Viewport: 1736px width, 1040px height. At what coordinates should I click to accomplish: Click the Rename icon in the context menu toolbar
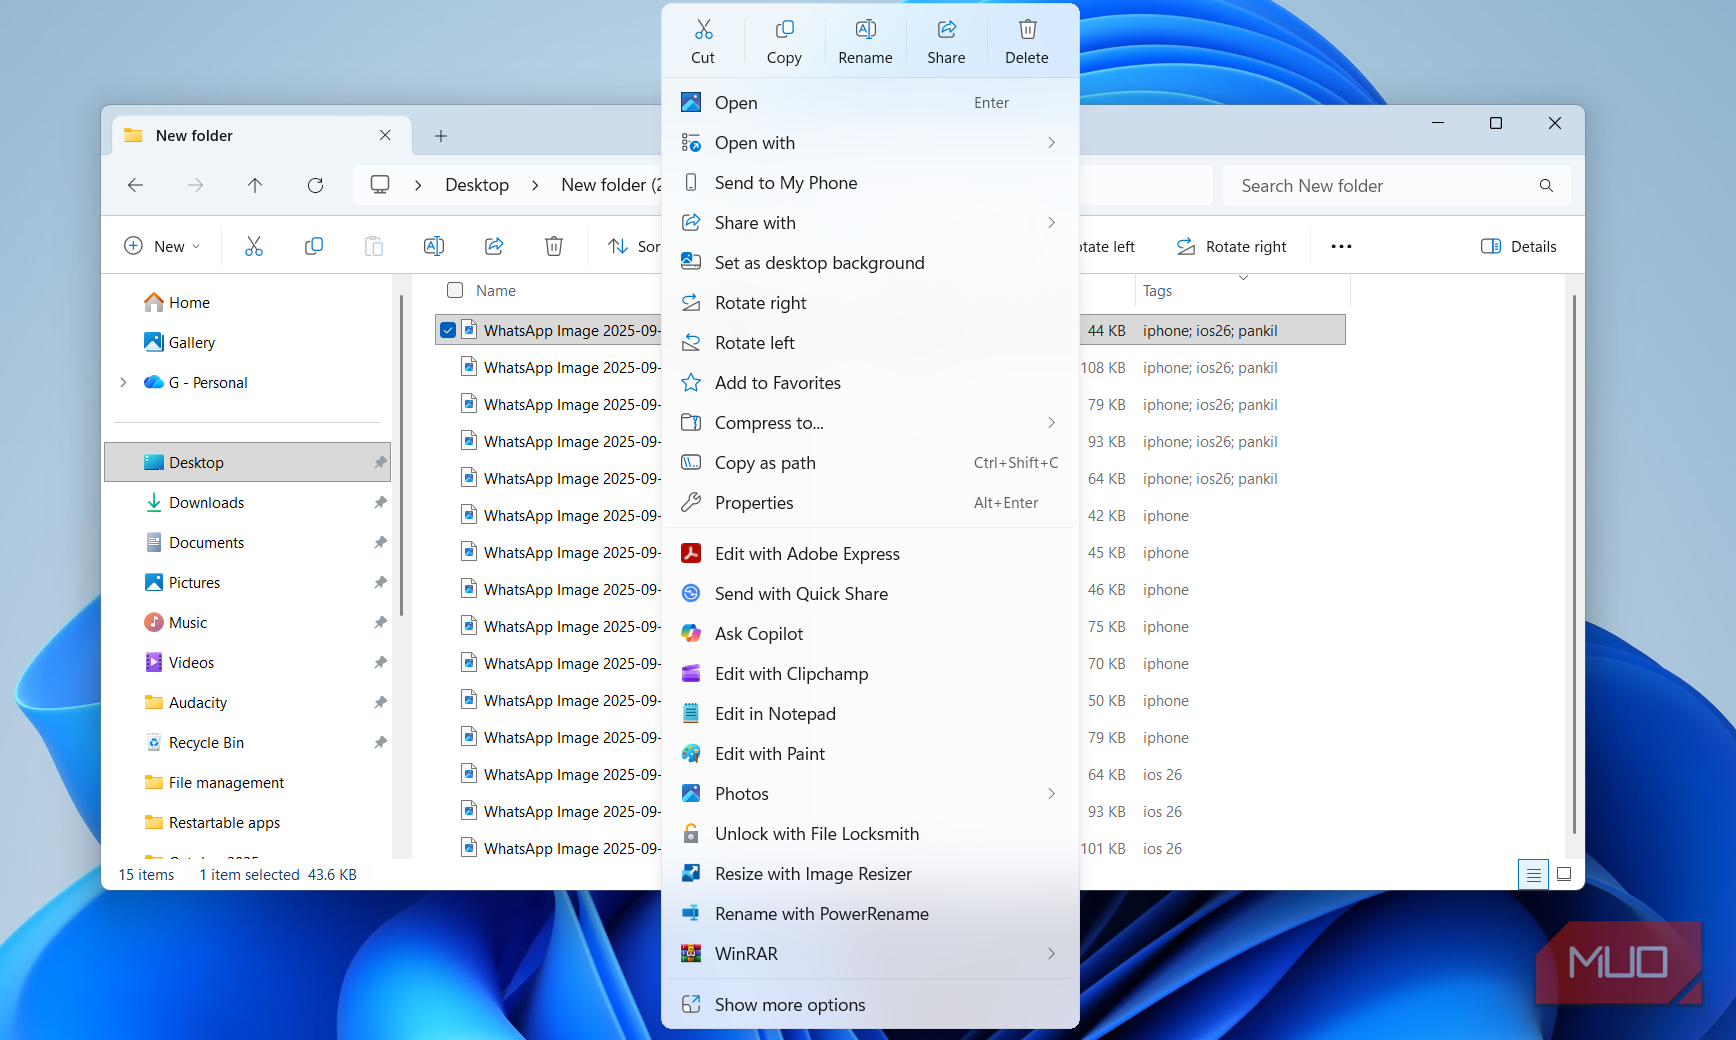tap(865, 38)
